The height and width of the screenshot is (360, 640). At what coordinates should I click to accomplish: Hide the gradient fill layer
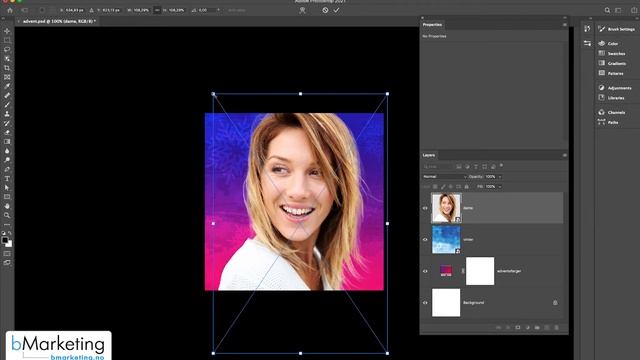coord(425,271)
